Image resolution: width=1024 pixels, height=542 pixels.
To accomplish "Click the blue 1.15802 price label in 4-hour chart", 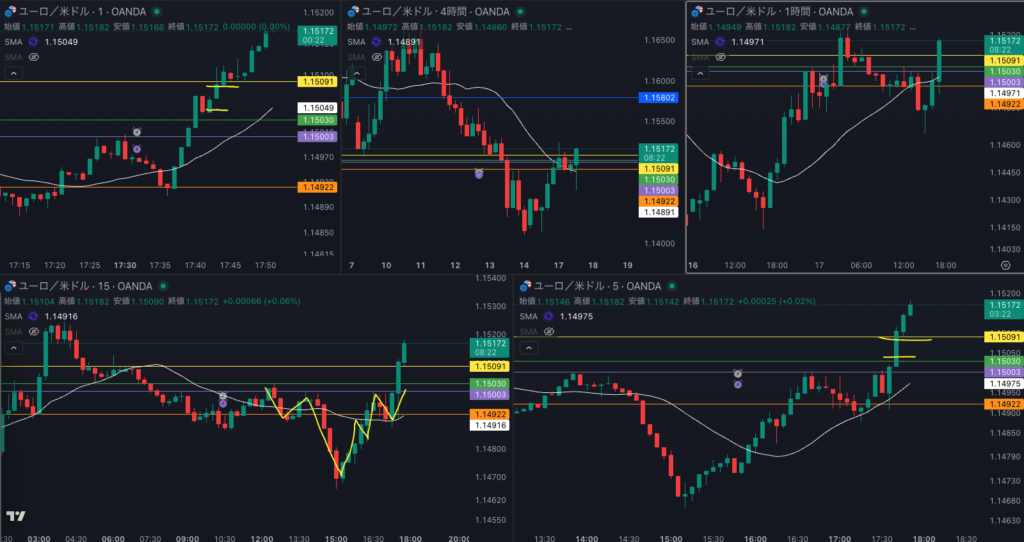I will 658,98.
